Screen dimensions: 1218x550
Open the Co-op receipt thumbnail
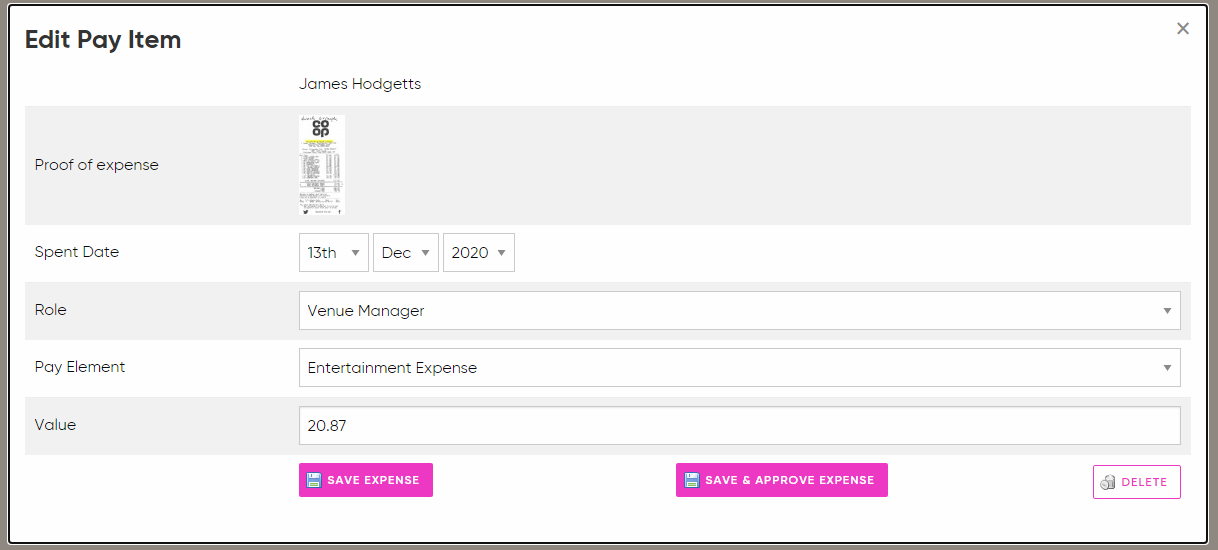coord(322,165)
